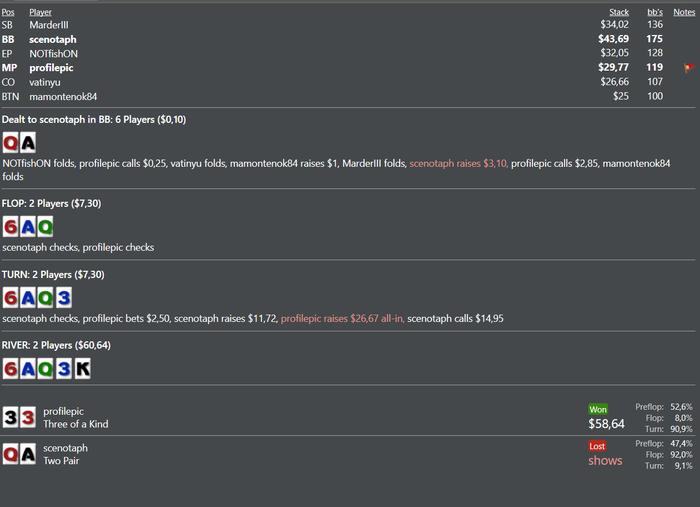Click profilepic's black 3 showdown card

coord(11,417)
